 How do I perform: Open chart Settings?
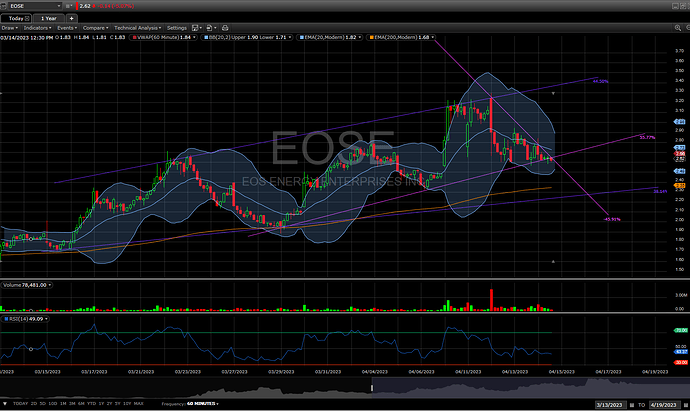176,28
